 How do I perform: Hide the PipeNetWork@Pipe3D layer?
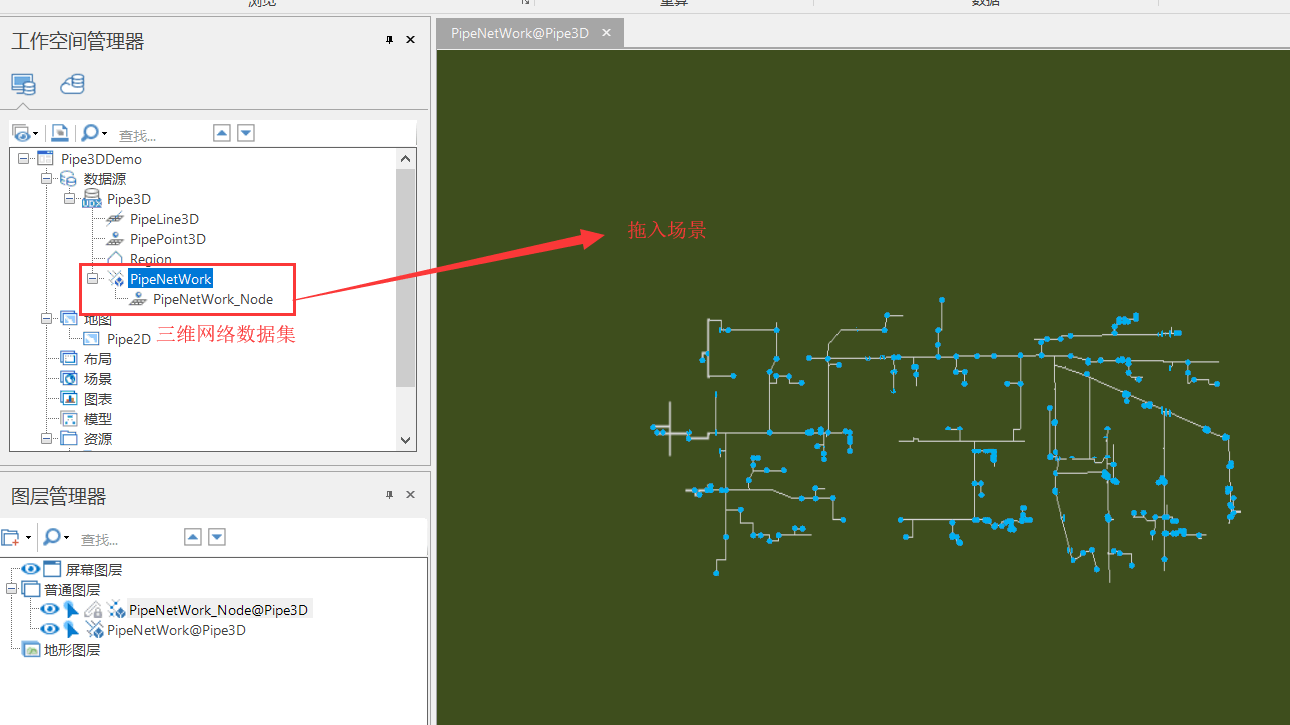coord(50,629)
